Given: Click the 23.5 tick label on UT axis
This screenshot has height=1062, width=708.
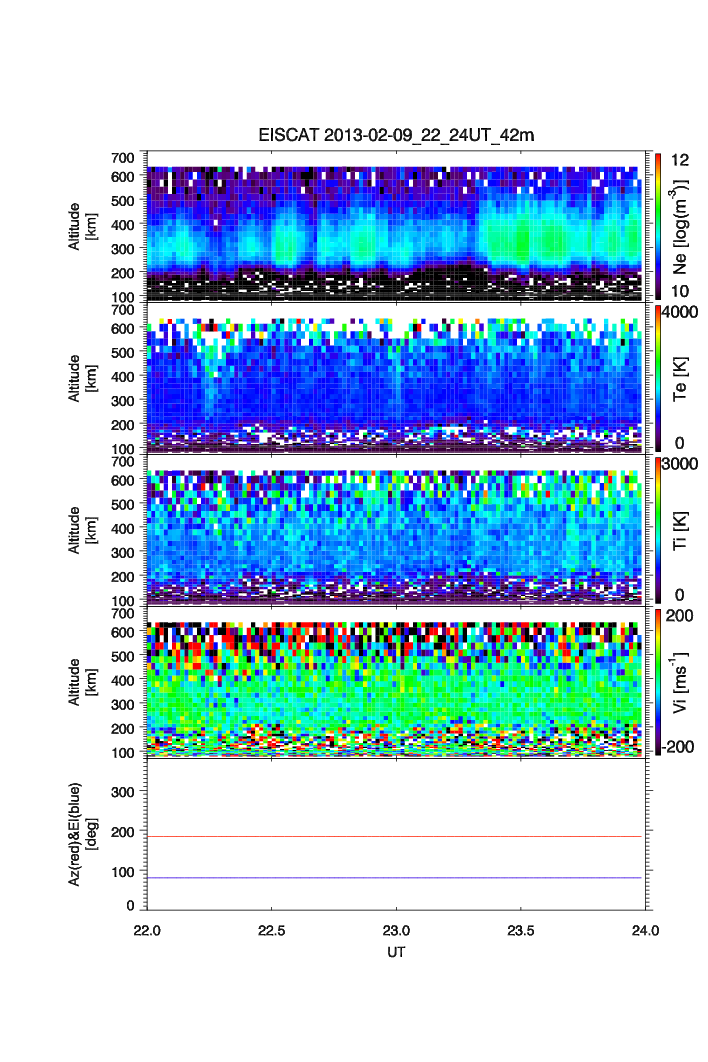Looking at the screenshot, I should tap(520, 931).
